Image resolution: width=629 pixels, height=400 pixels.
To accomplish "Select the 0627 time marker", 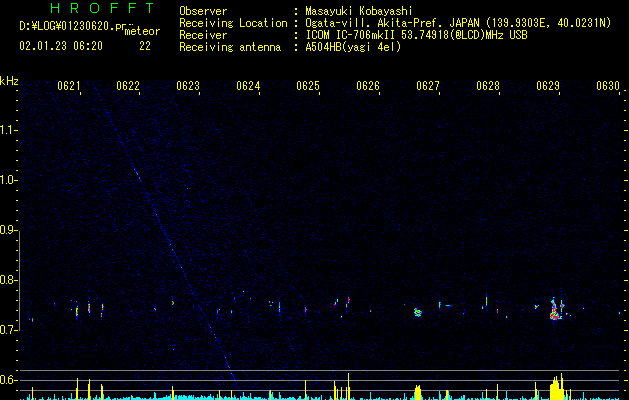I will (428, 86).
